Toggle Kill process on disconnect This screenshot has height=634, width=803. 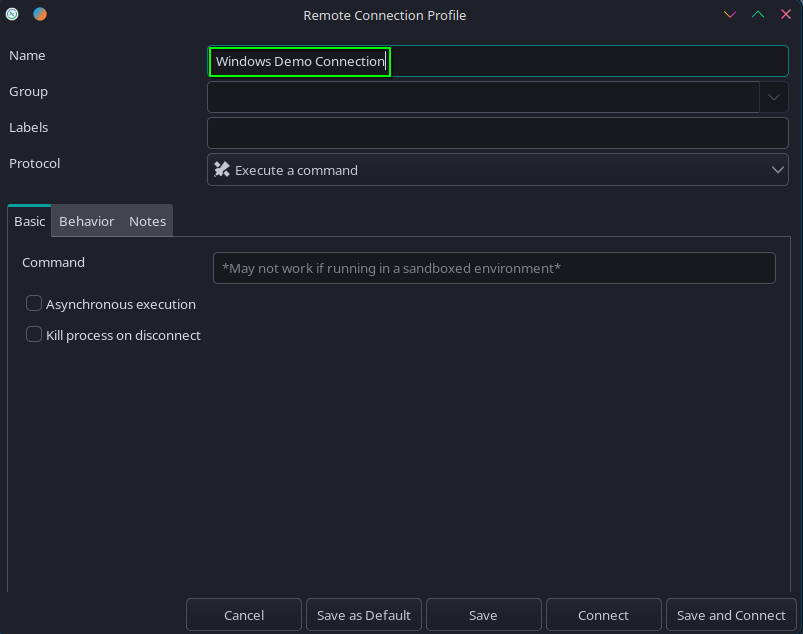[34, 335]
